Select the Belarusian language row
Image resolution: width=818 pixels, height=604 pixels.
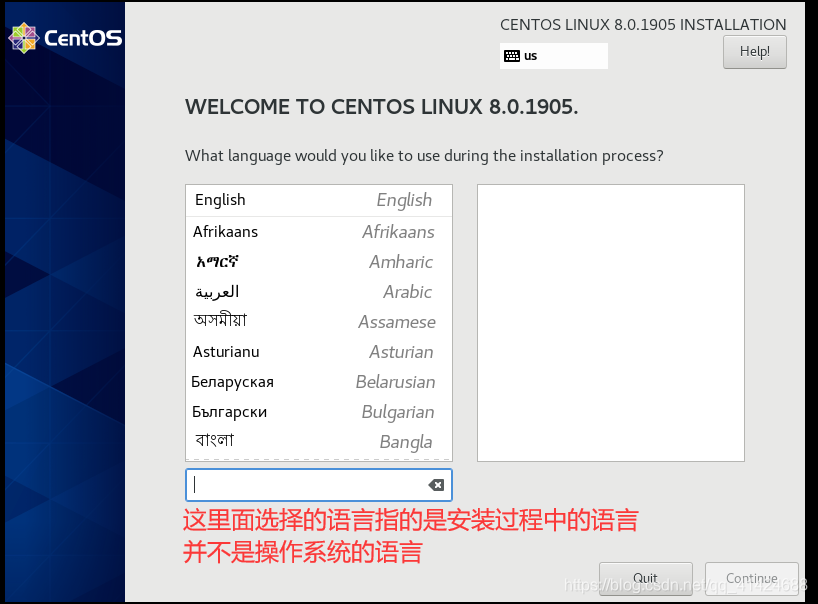pos(319,382)
